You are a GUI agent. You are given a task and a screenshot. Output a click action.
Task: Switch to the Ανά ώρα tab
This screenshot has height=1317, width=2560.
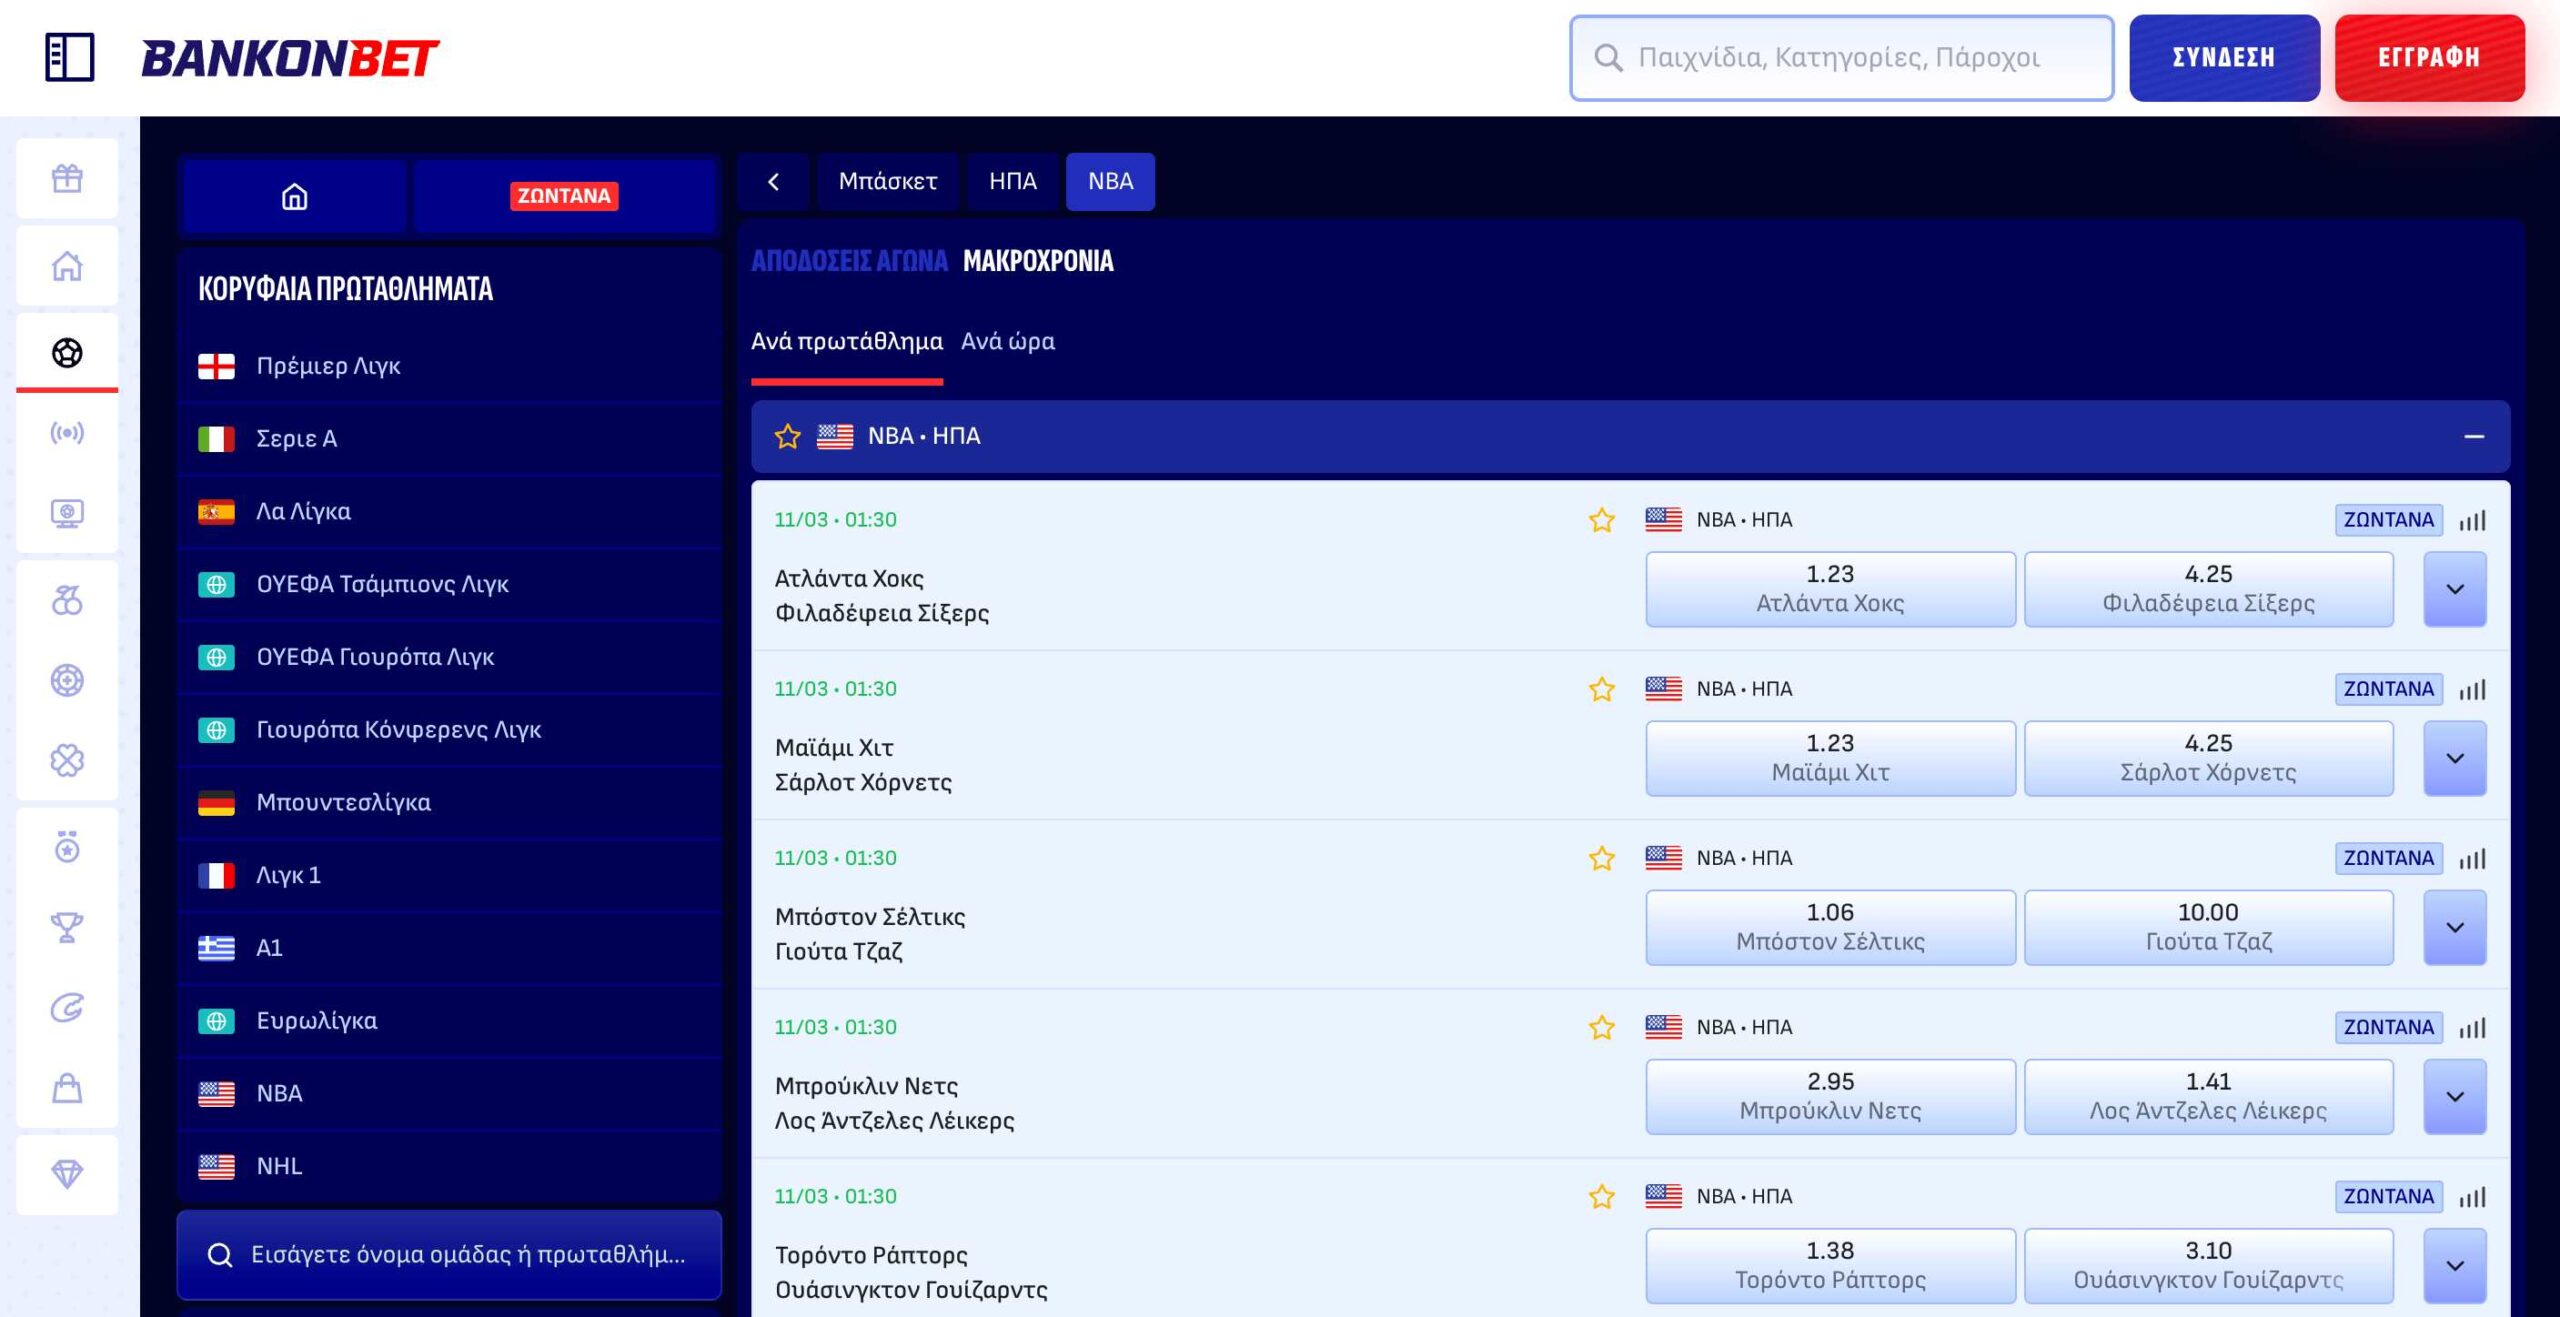[x=1007, y=341]
